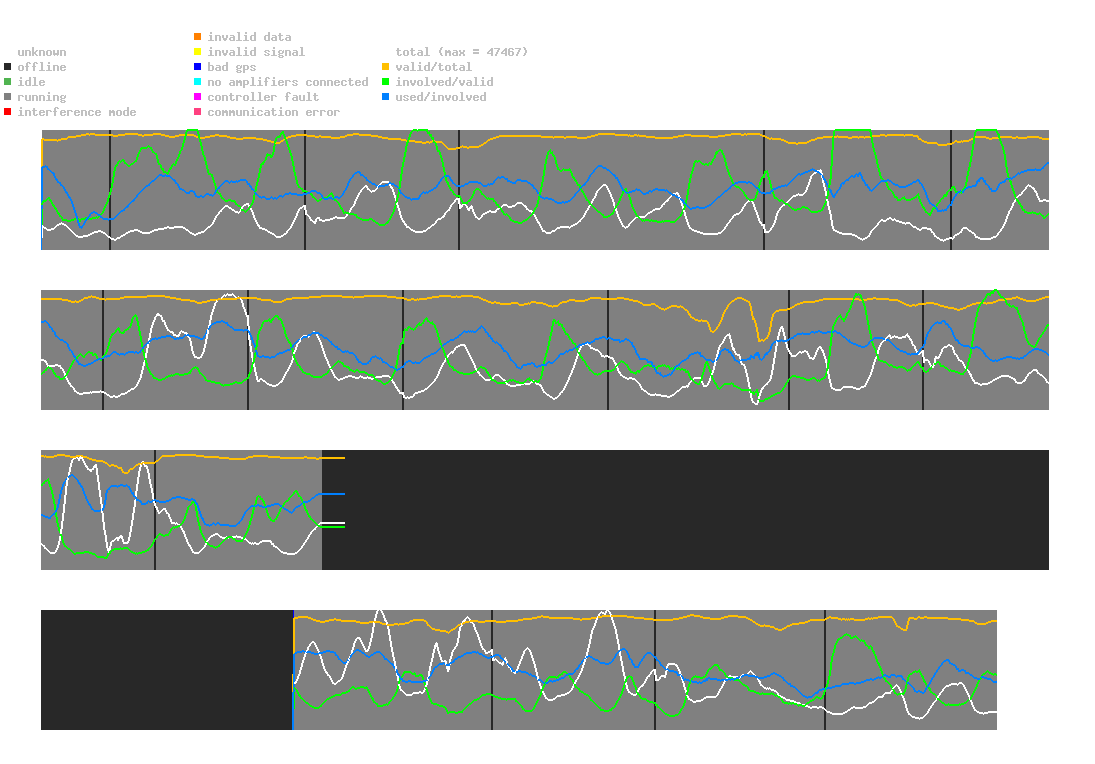The image size is (1095, 764).
Task: Click the offline black region in fourth chart
Action: 167,670
